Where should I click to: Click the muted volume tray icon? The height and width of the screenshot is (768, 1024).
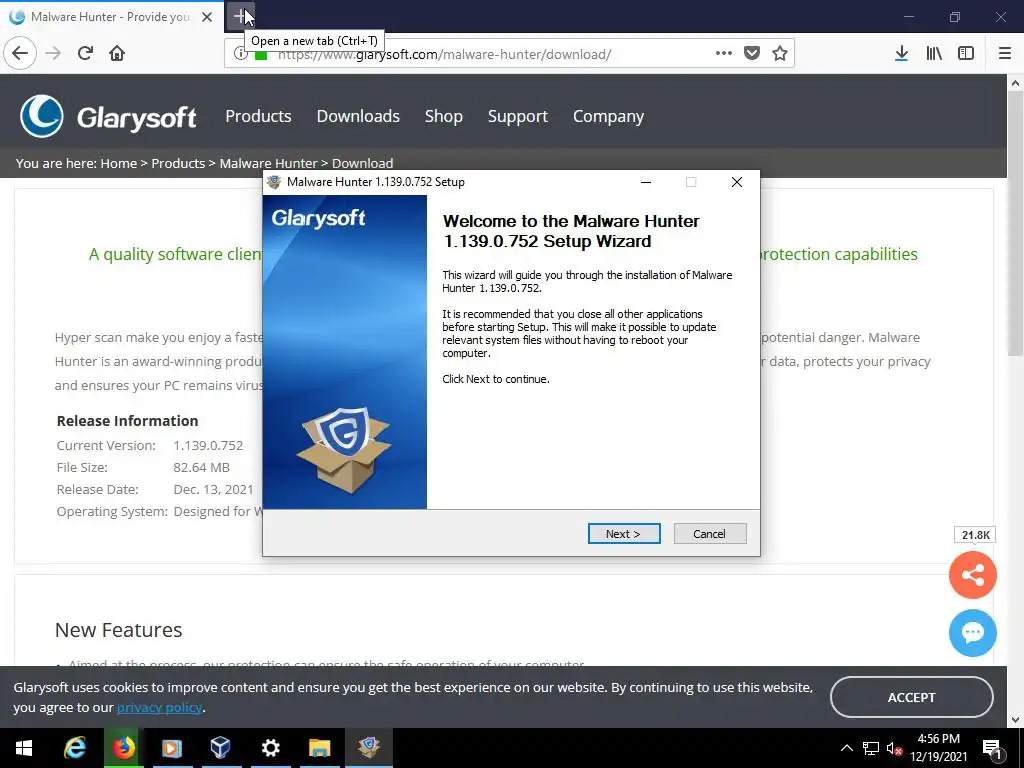(895, 748)
